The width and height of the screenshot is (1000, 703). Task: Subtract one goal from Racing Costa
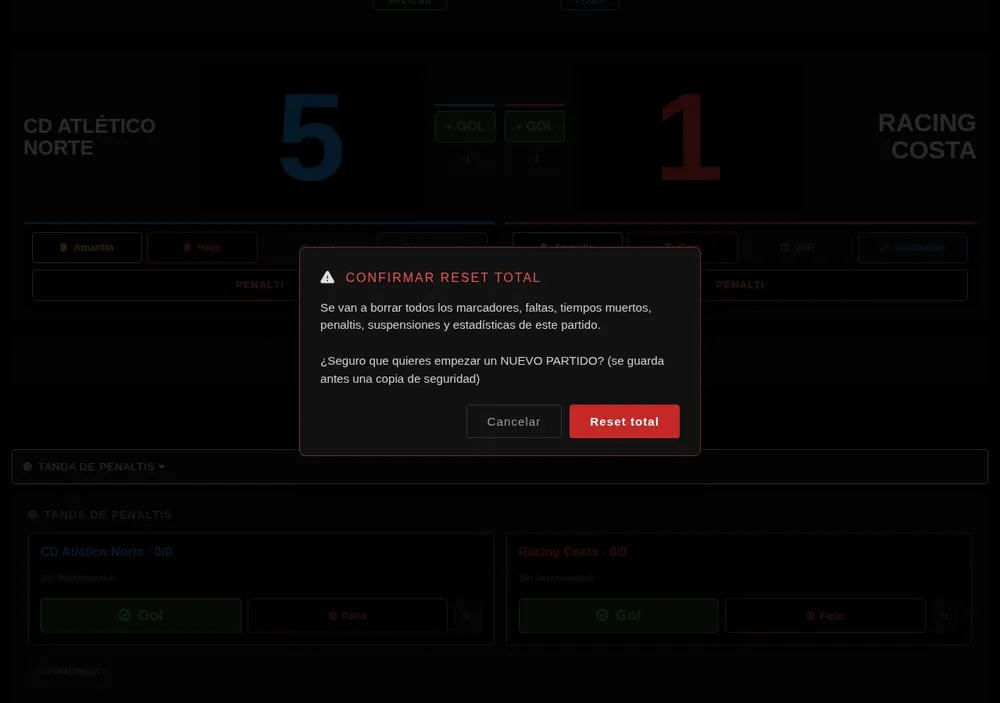(x=534, y=159)
